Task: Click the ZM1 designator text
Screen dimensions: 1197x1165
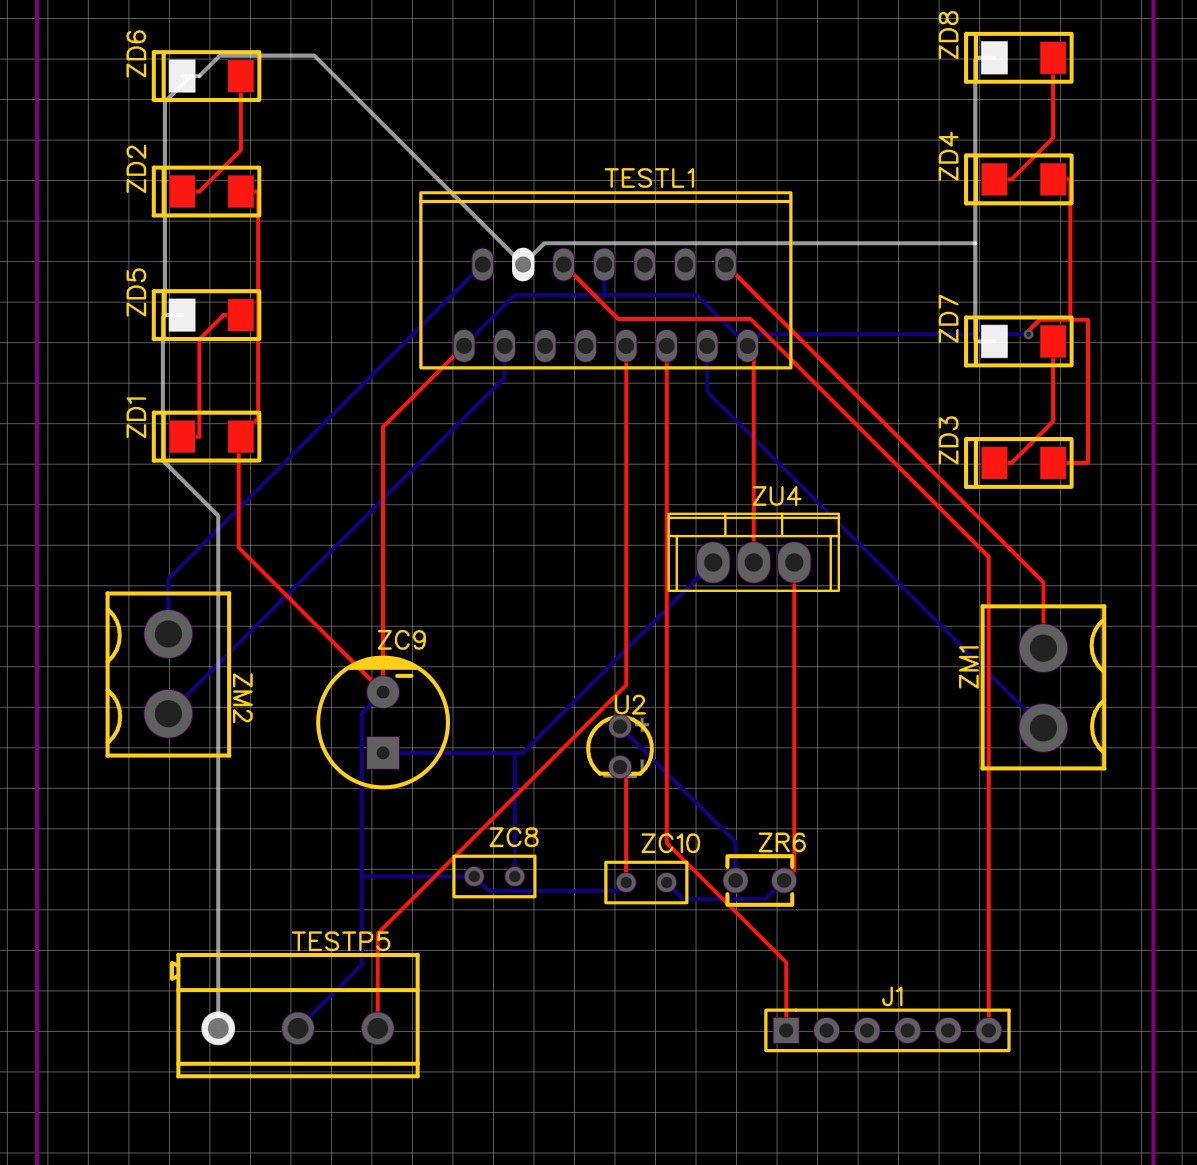Action: (969, 666)
